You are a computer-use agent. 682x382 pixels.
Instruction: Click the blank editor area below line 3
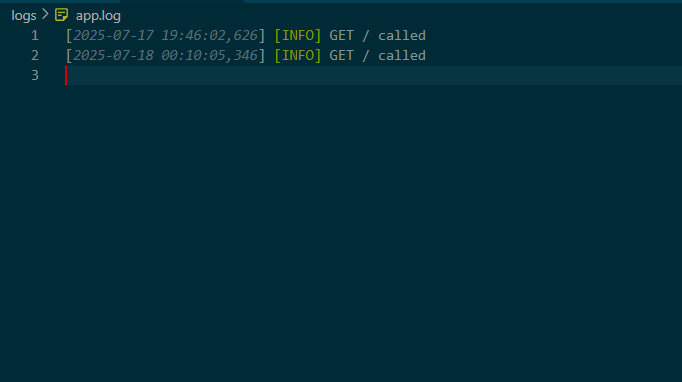341,234
